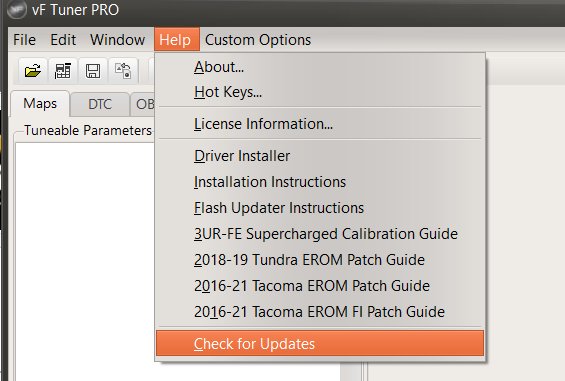The image size is (565, 381).
Task: Switch to the DTC tab
Action: tap(100, 105)
